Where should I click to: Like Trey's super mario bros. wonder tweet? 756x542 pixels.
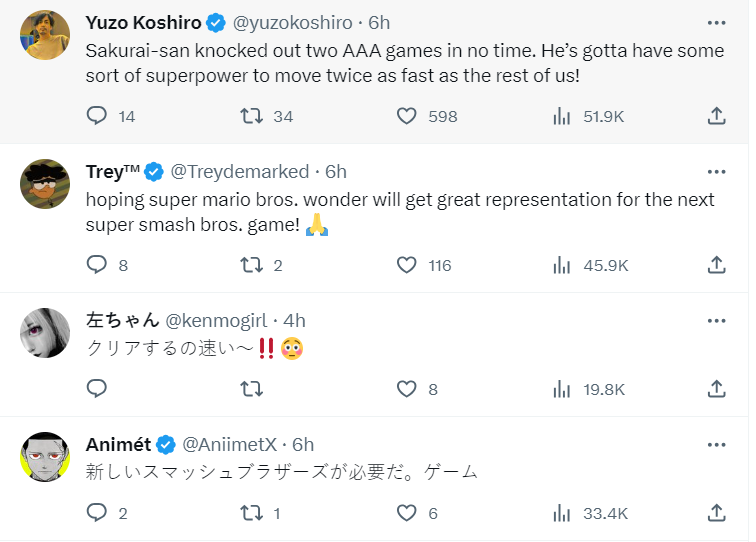[x=406, y=265]
